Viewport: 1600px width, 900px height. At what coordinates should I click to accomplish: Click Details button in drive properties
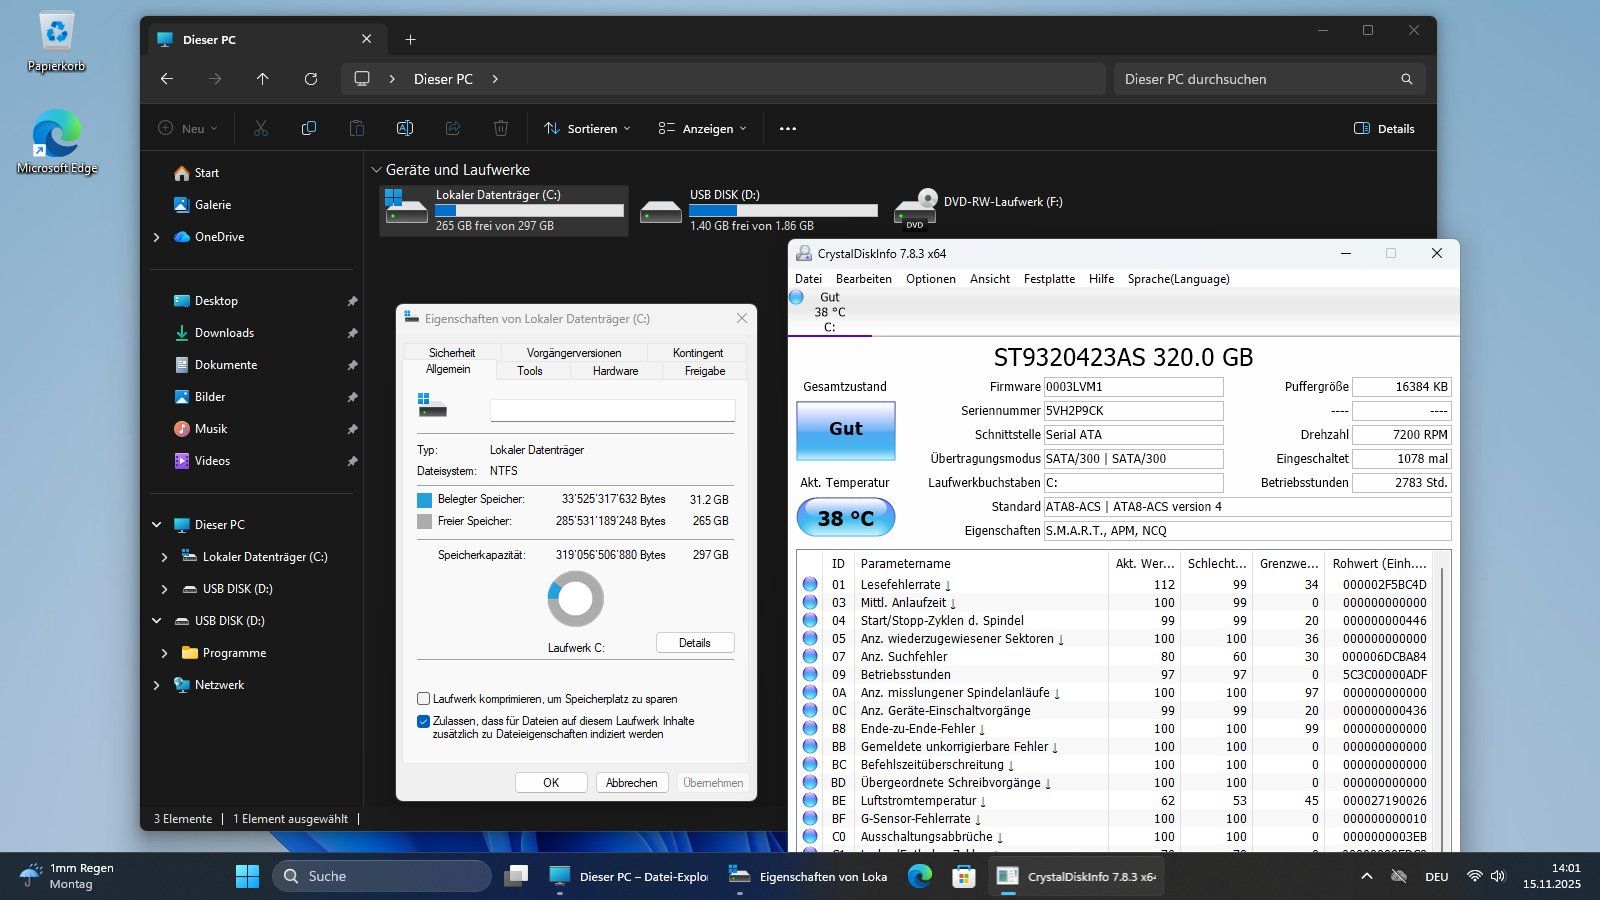tap(695, 643)
